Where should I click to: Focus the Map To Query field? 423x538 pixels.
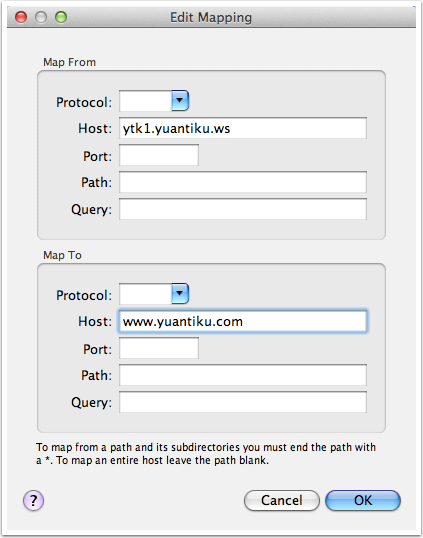243,402
